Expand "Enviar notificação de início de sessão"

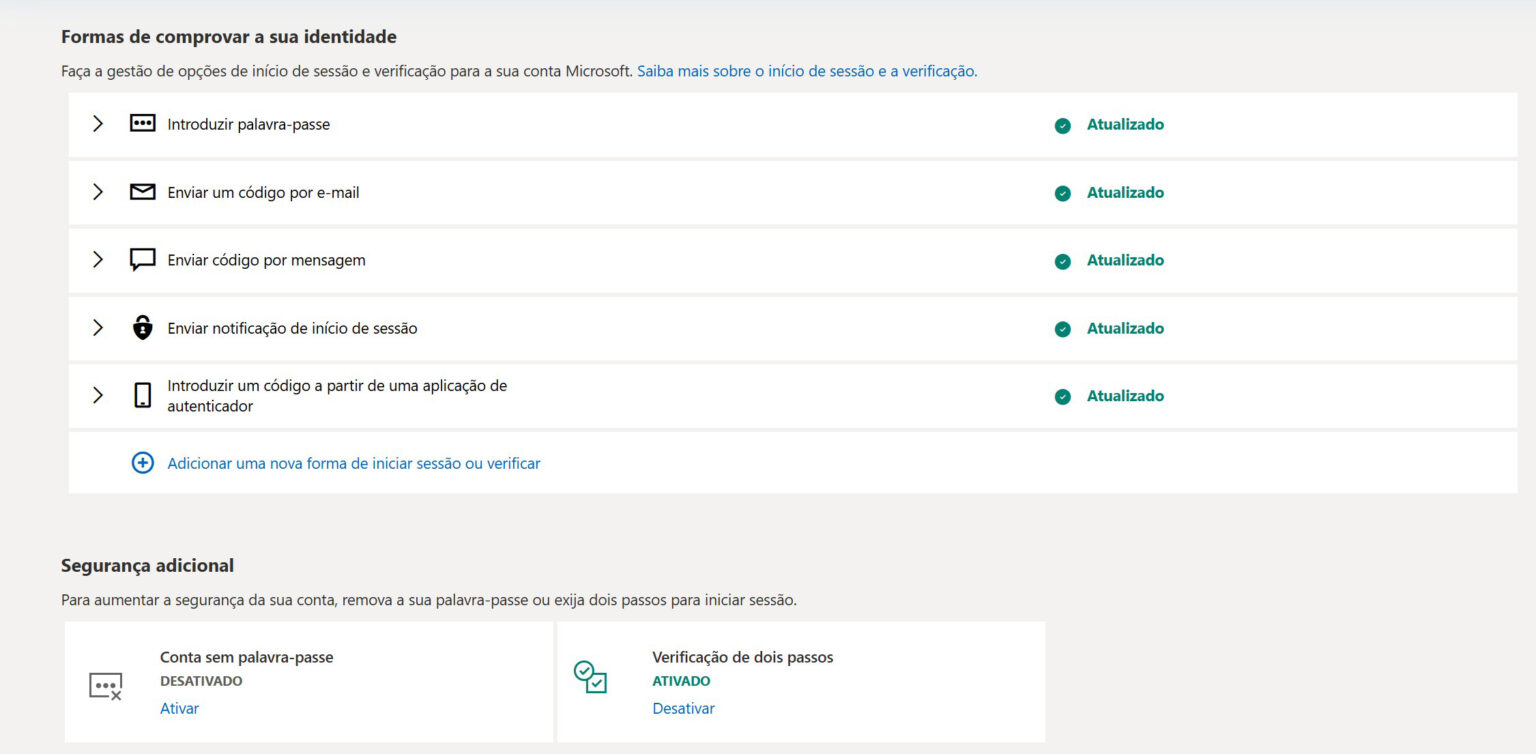point(97,327)
